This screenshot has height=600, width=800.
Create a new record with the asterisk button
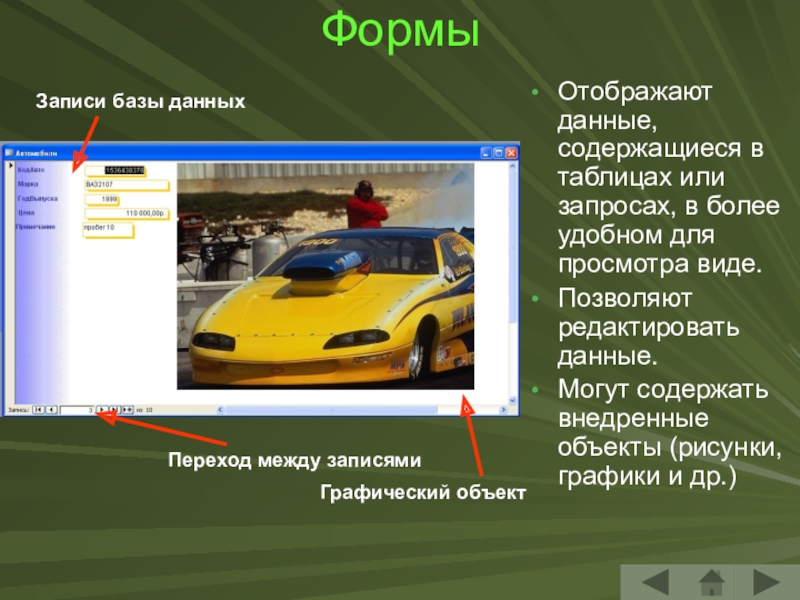click(x=127, y=409)
